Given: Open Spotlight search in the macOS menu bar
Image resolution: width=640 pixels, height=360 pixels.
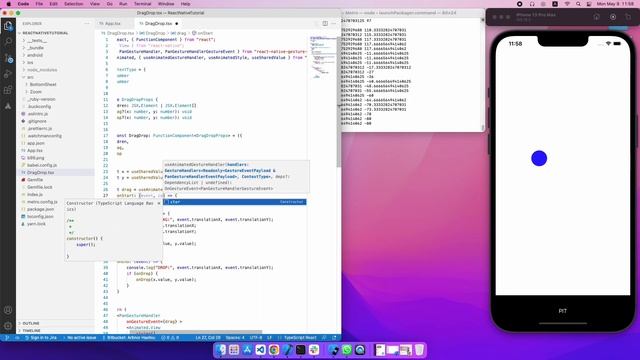Looking at the screenshot, I should tap(578, 4).
